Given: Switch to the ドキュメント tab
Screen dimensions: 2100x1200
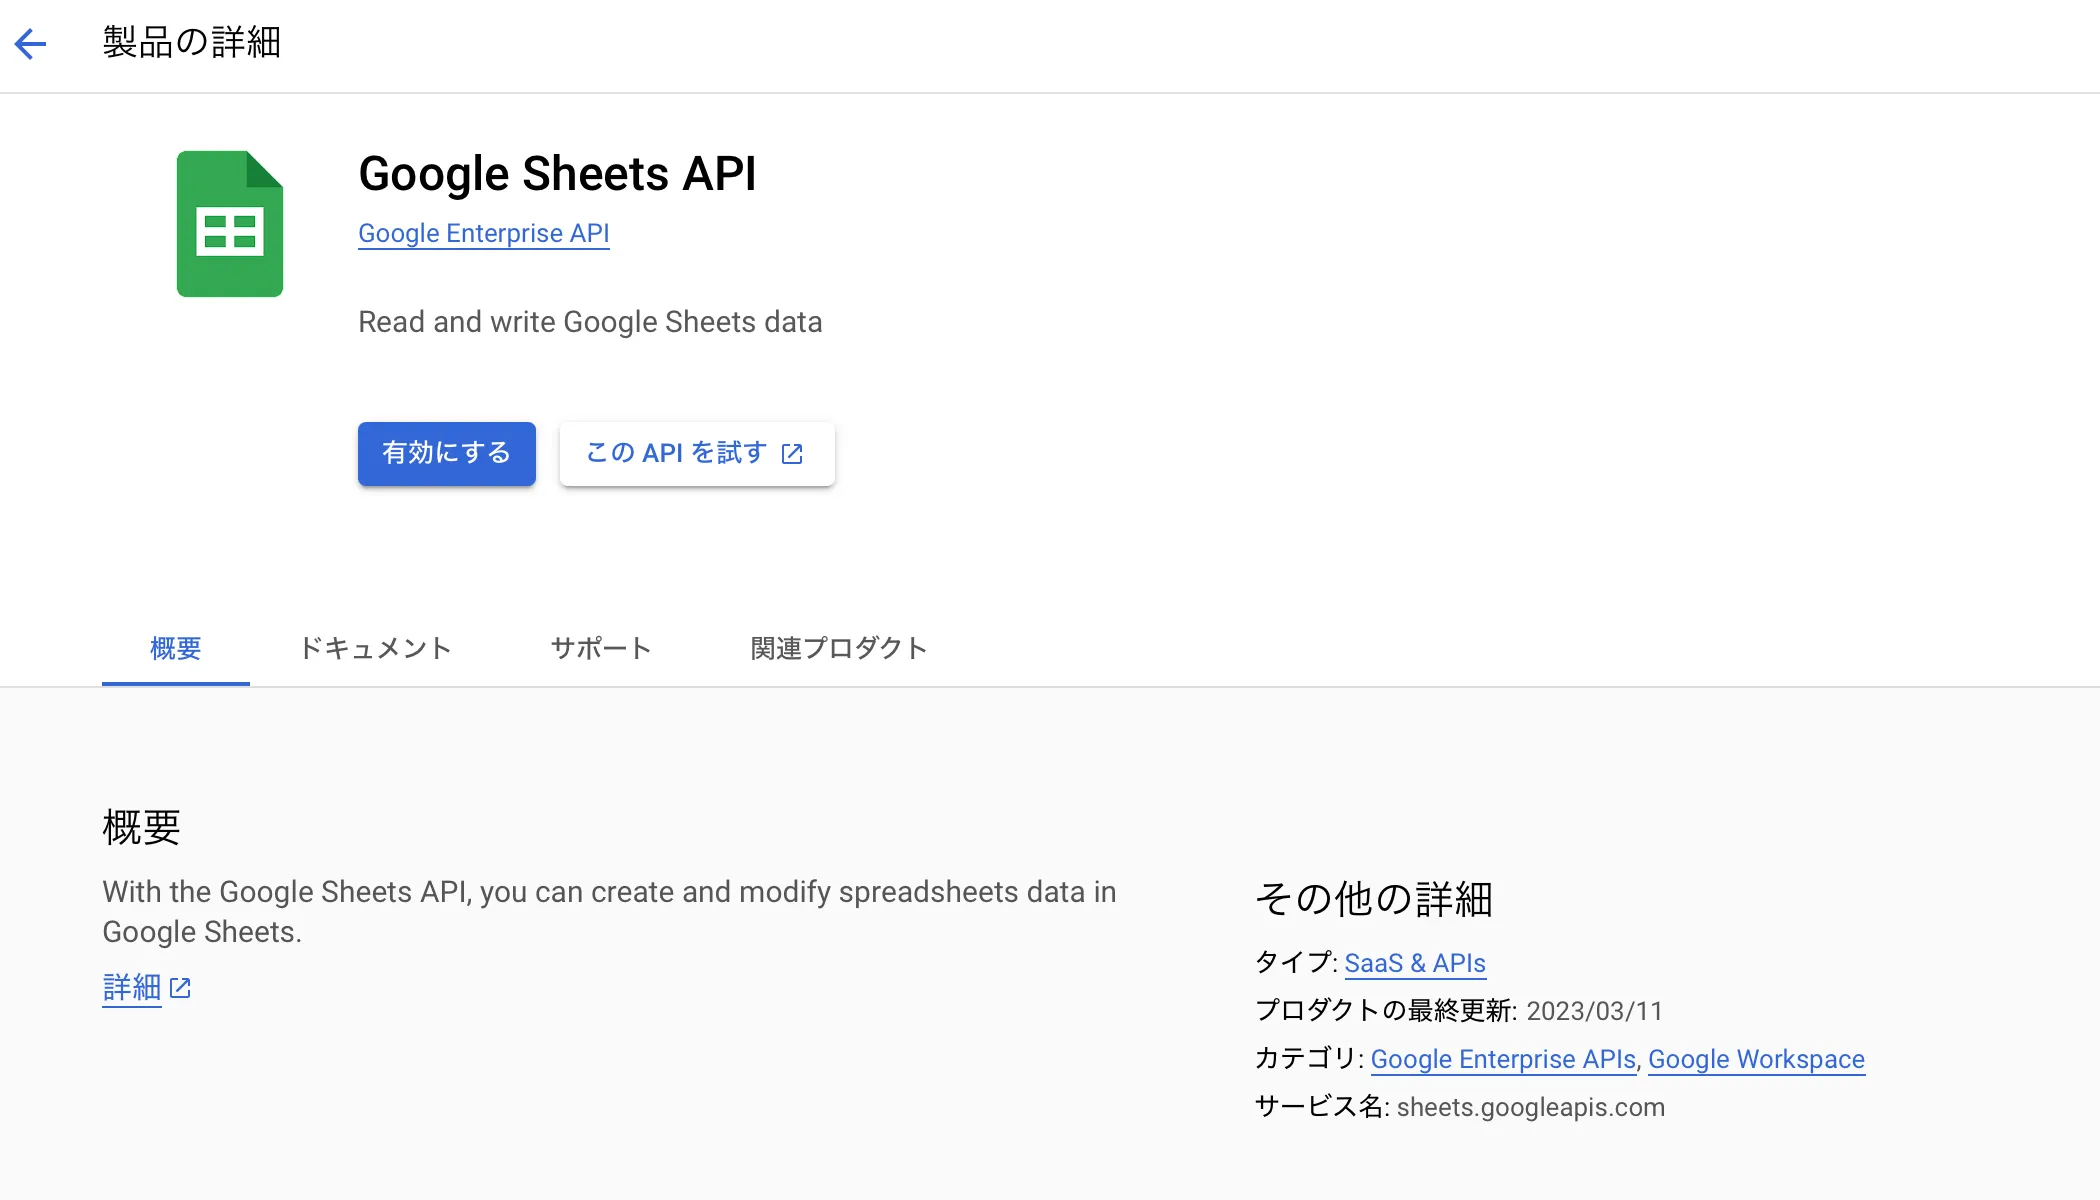Looking at the screenshot, I should tap(375, 648).
